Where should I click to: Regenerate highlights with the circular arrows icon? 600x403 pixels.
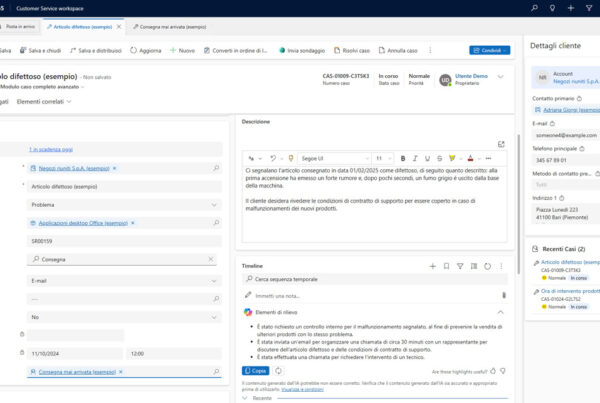278,371
